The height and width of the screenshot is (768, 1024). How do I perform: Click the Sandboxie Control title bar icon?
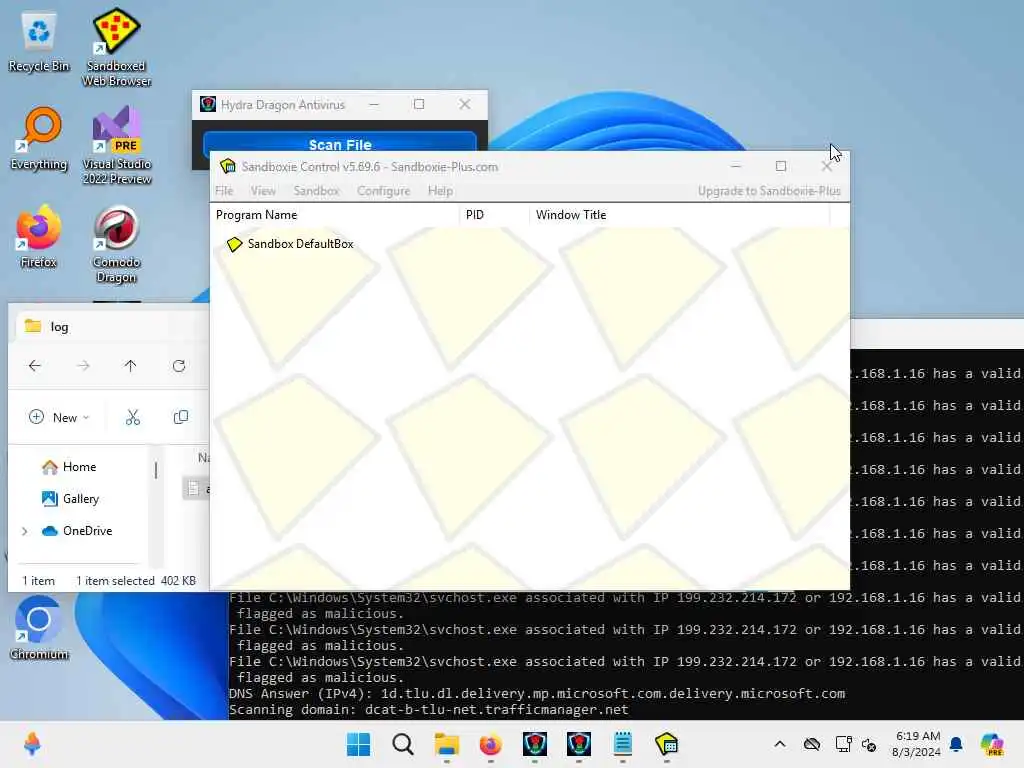point(227,167)
